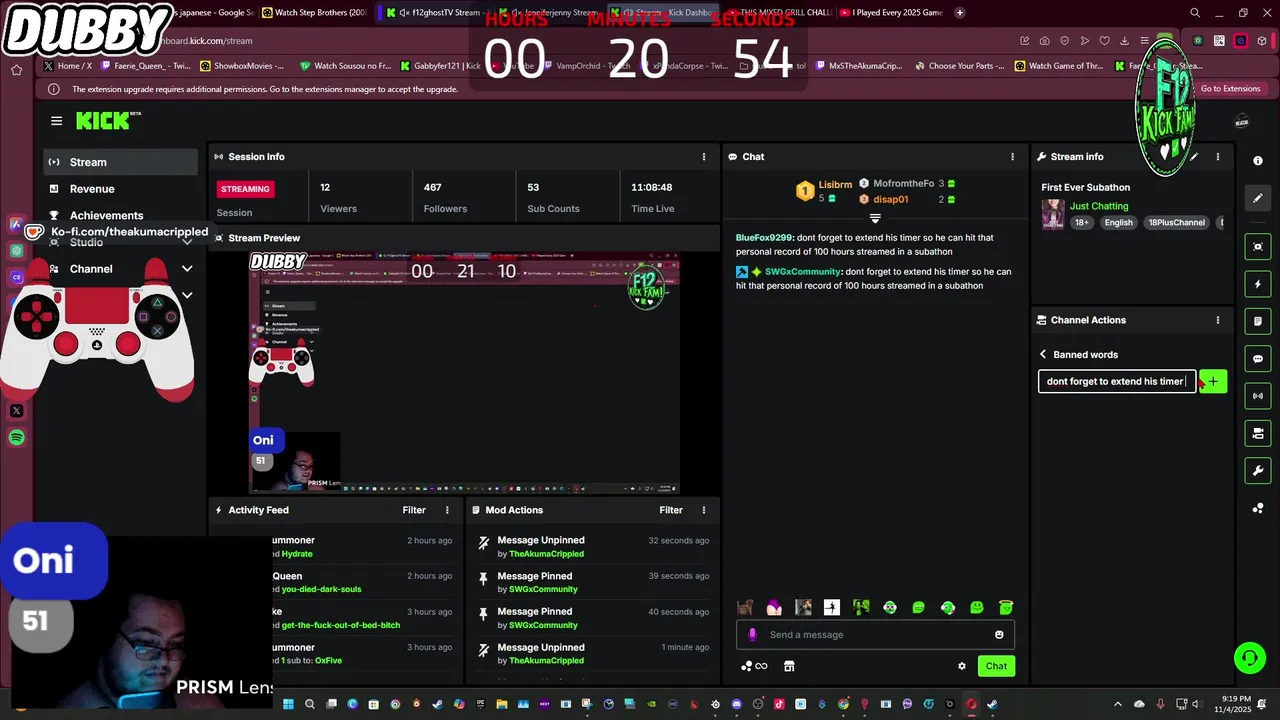This screenshot has width=1280, height=720.
Task: Open ShowboxMovies bookmark
Action: pyautogui.click(x=242, y=66)
